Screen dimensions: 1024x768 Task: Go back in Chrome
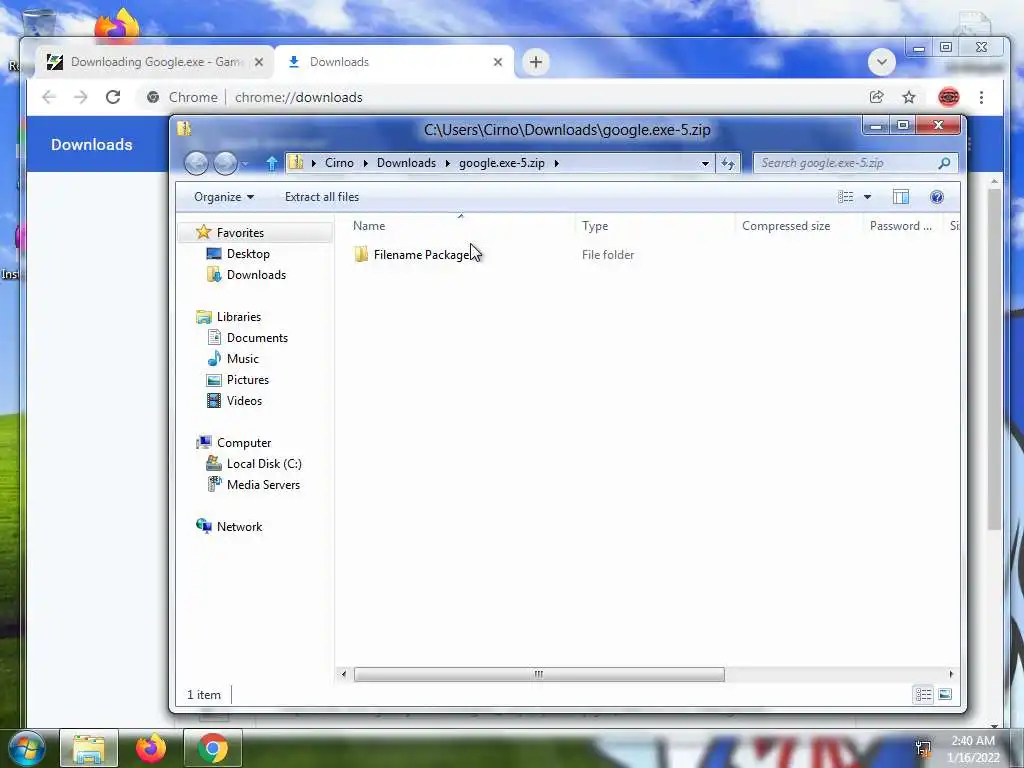pos(49,97)
